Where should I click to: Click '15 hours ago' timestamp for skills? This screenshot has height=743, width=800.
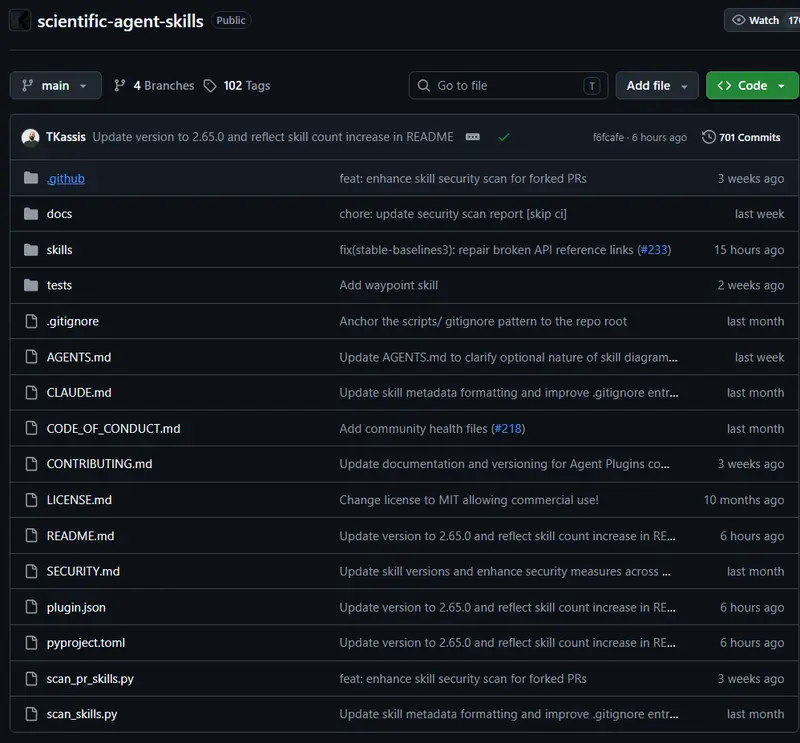(748, 250)
